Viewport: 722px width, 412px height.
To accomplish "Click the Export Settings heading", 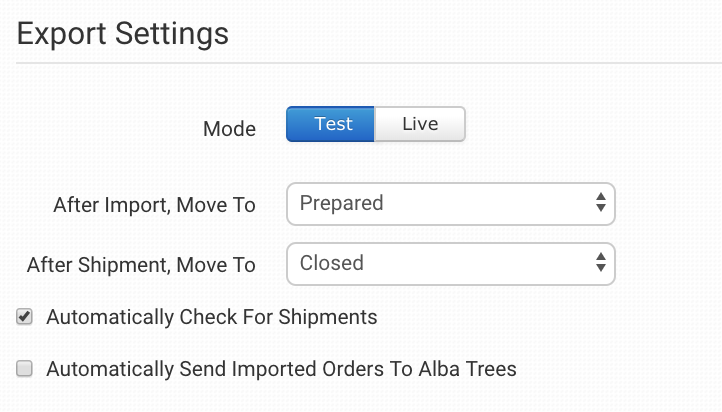I will click(x=123, y=34).
